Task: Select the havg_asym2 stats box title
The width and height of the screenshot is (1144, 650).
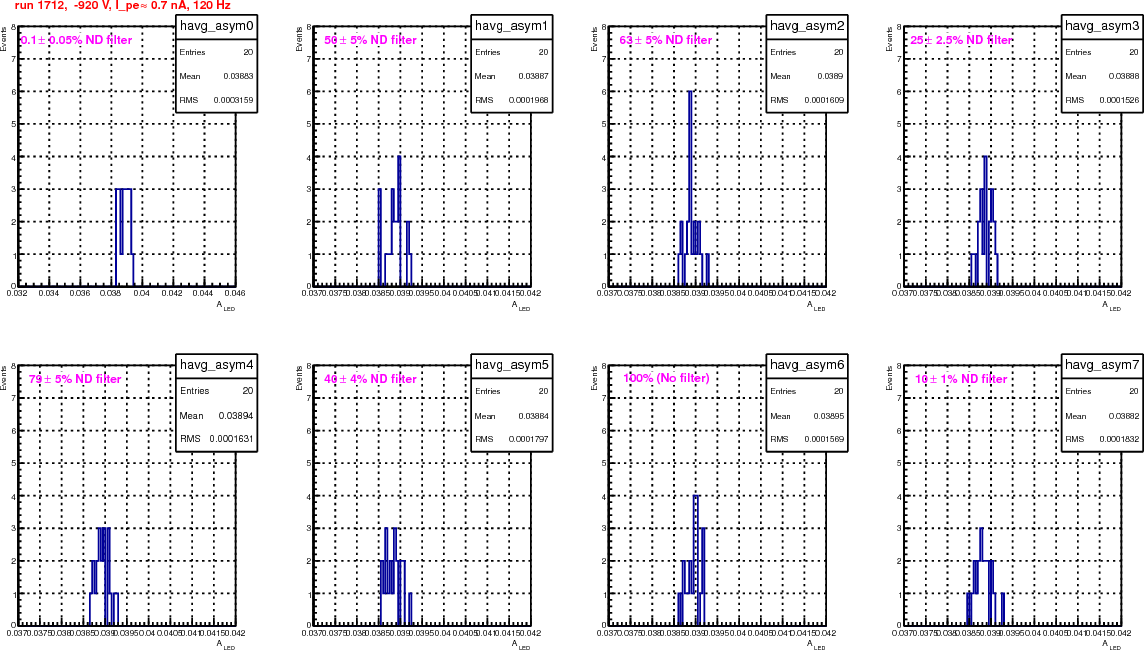Action: [x=806, y=26]
